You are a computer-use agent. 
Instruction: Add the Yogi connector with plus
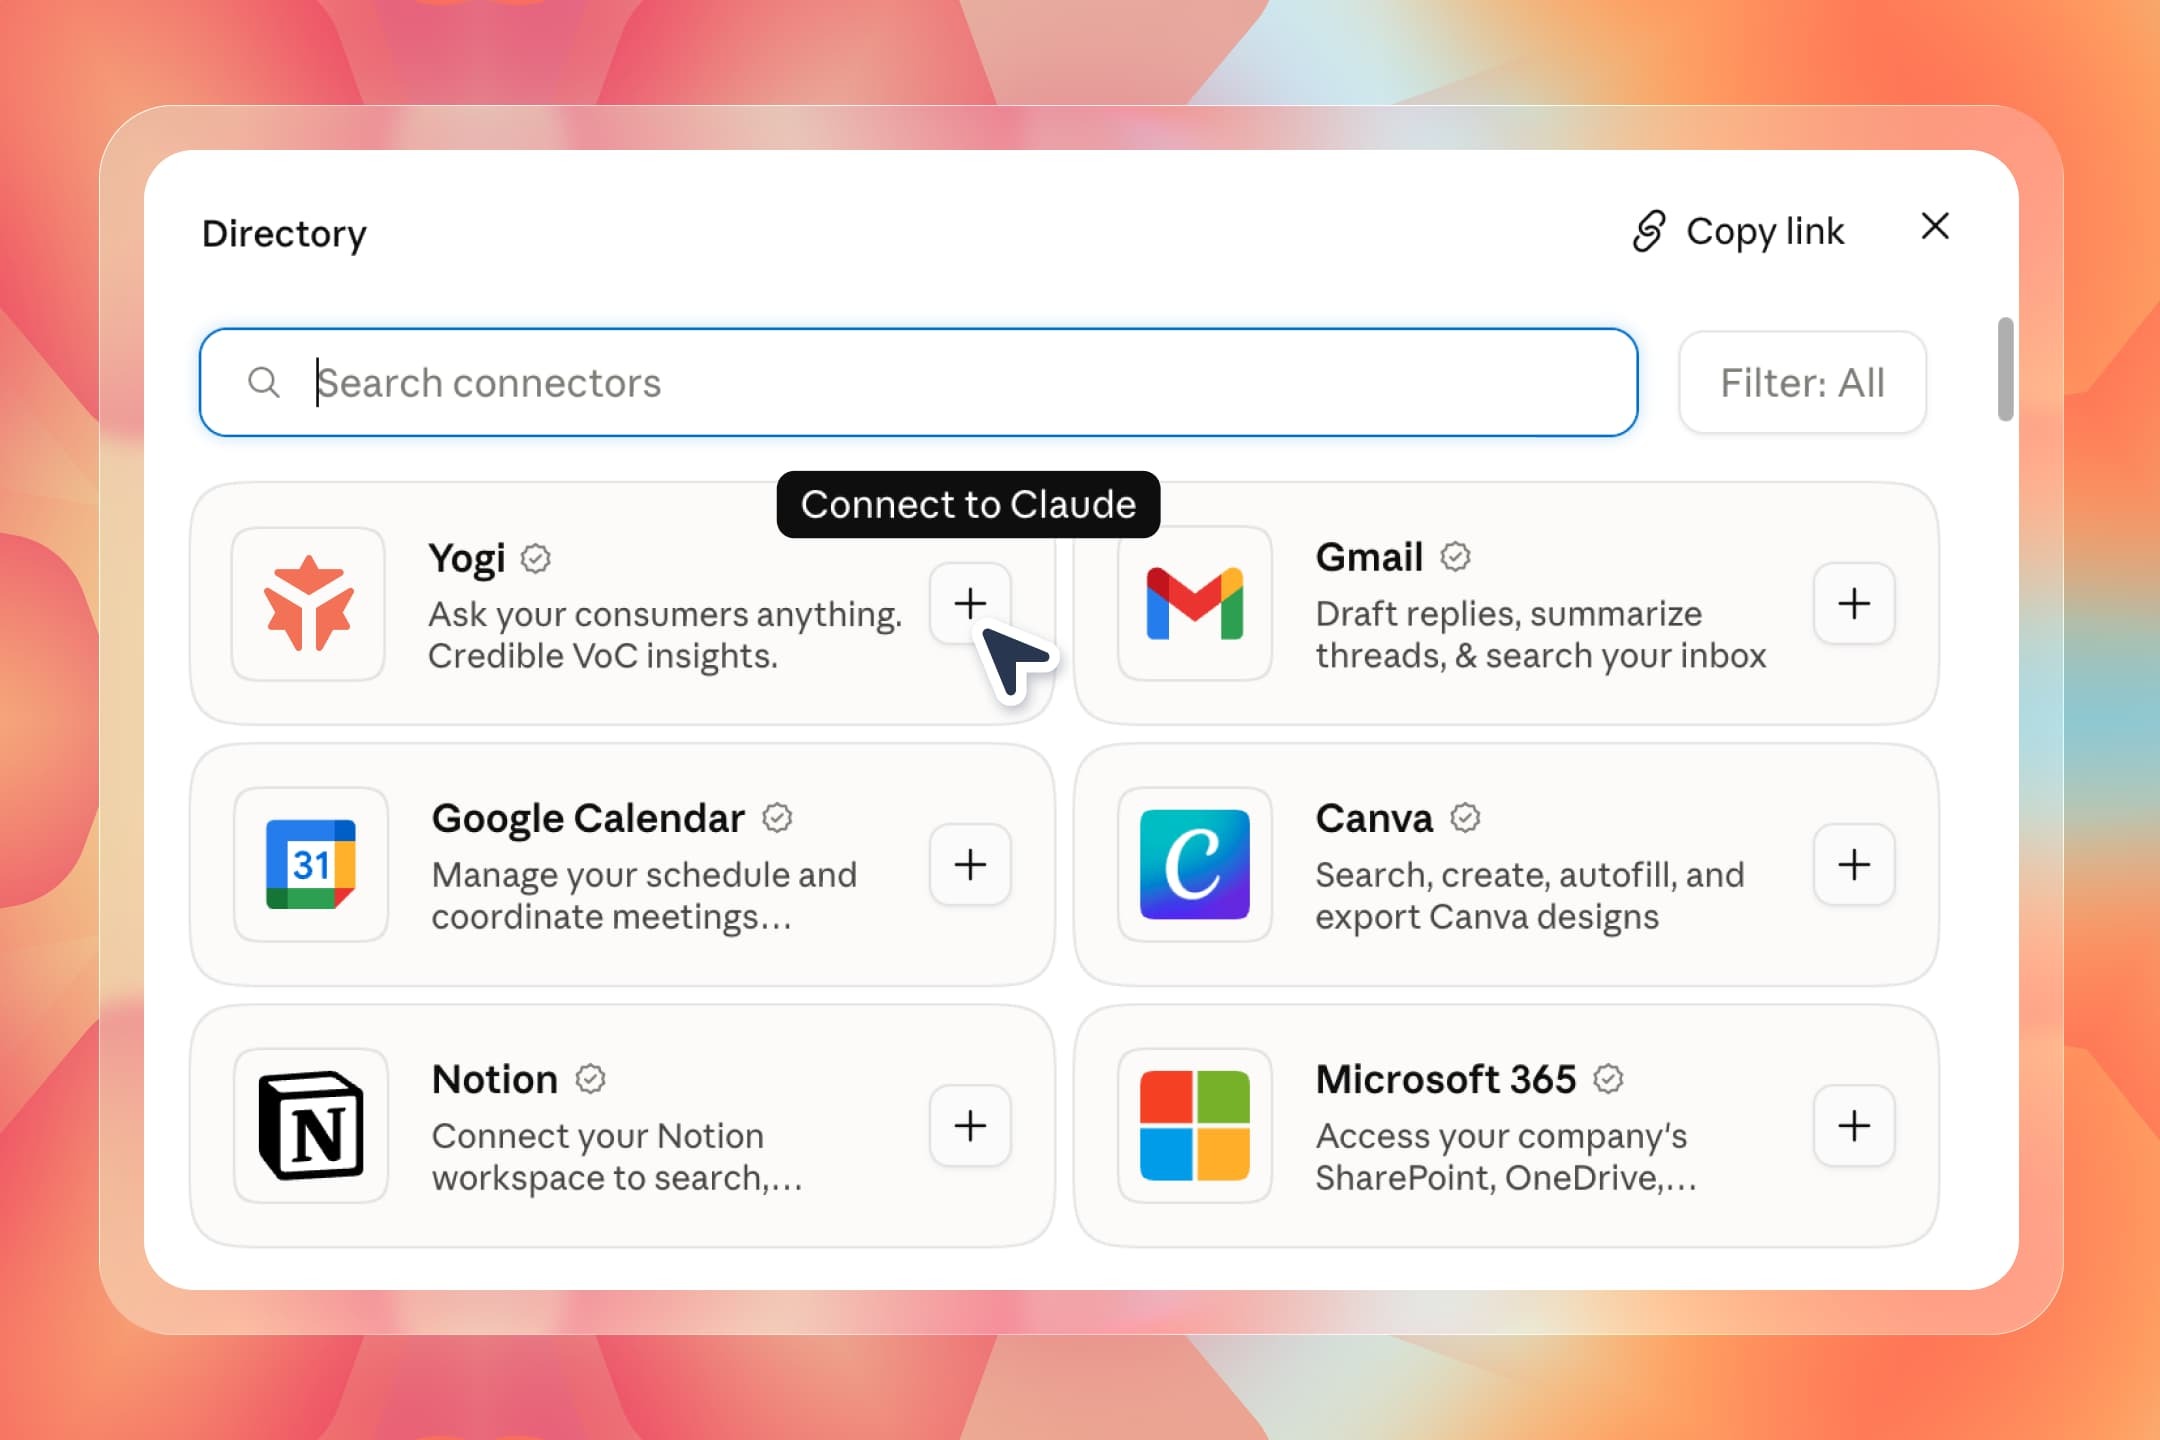pyautogui.click(x=970, y=603)
